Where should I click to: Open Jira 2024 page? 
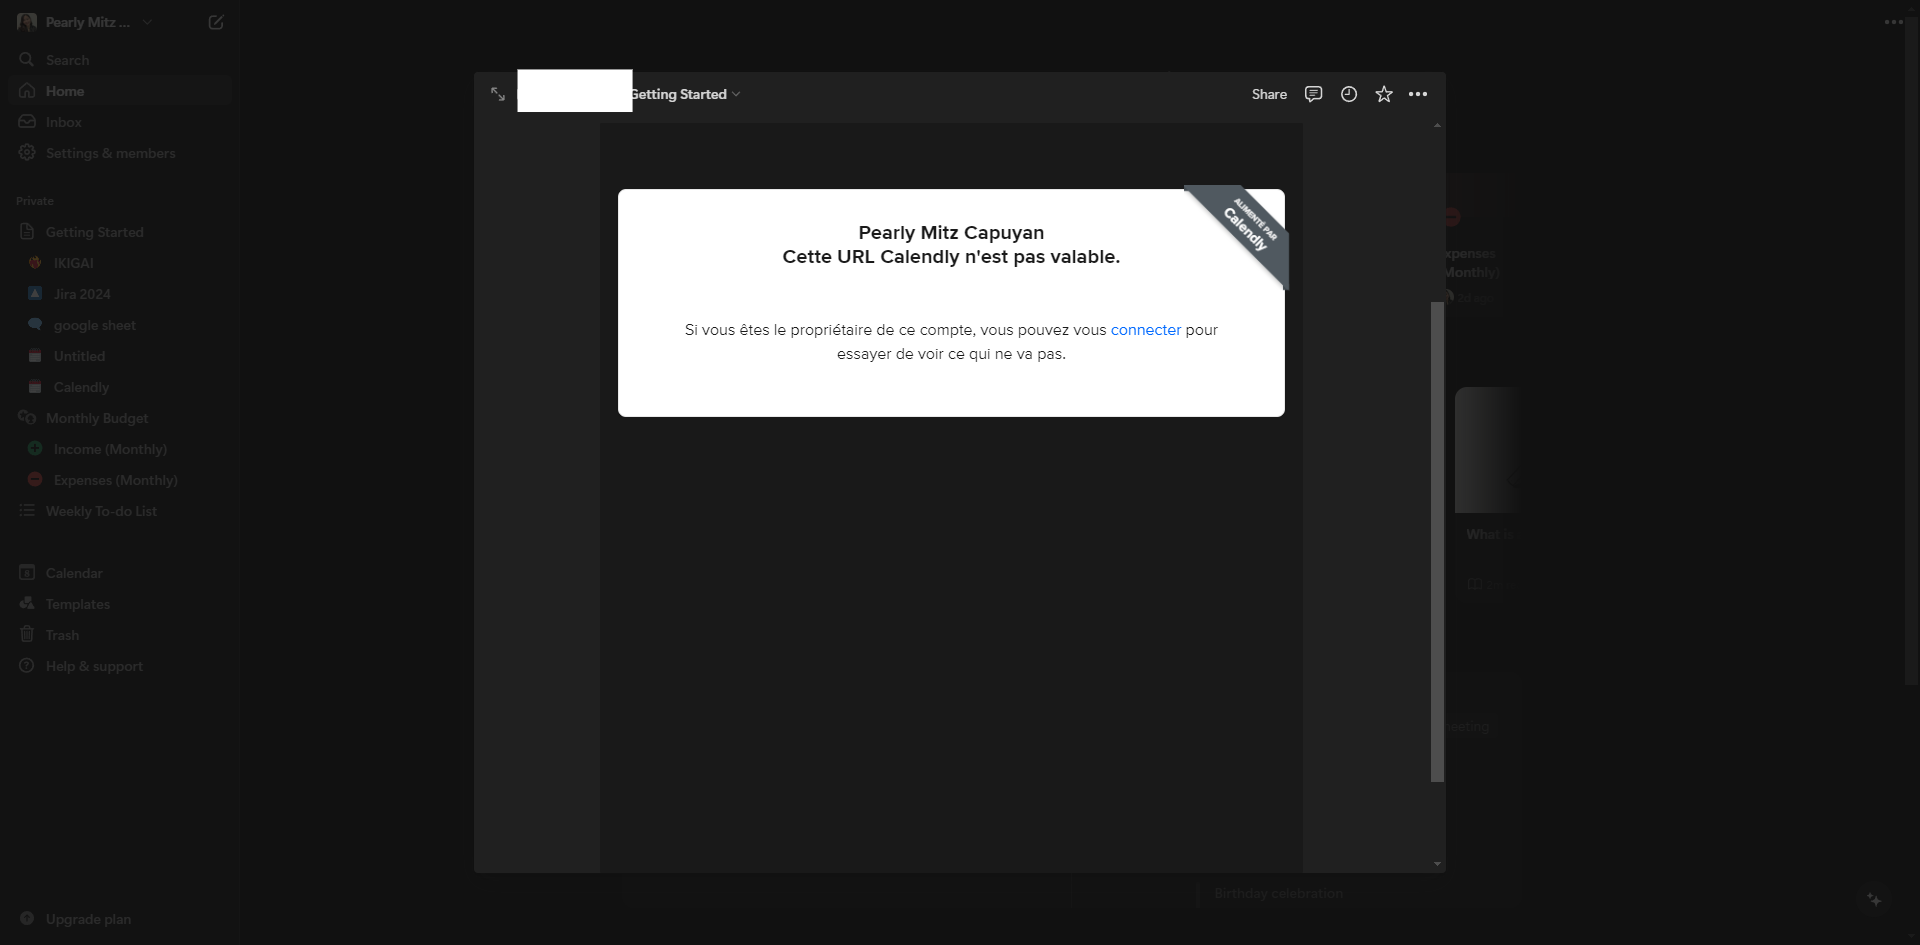tap(120, 294)
